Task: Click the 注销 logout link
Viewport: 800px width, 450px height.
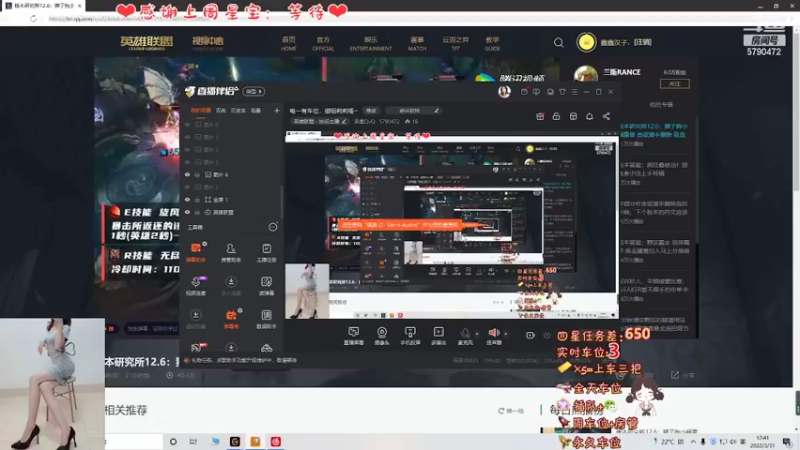Action: pos(643,42)
